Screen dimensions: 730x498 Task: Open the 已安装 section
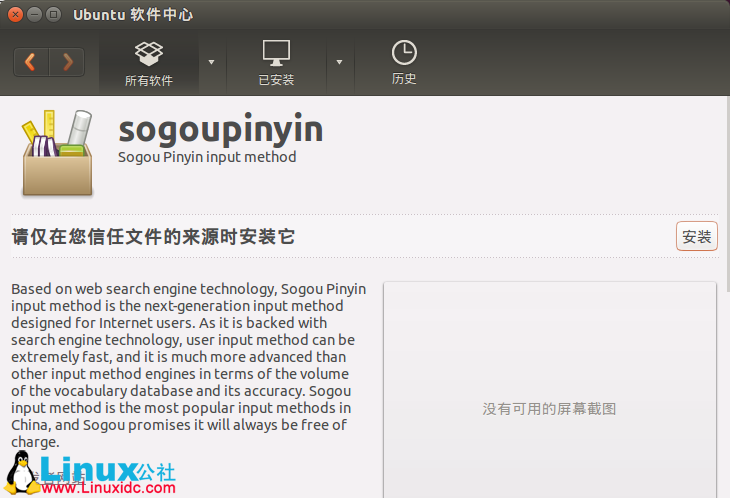point(276,63)
